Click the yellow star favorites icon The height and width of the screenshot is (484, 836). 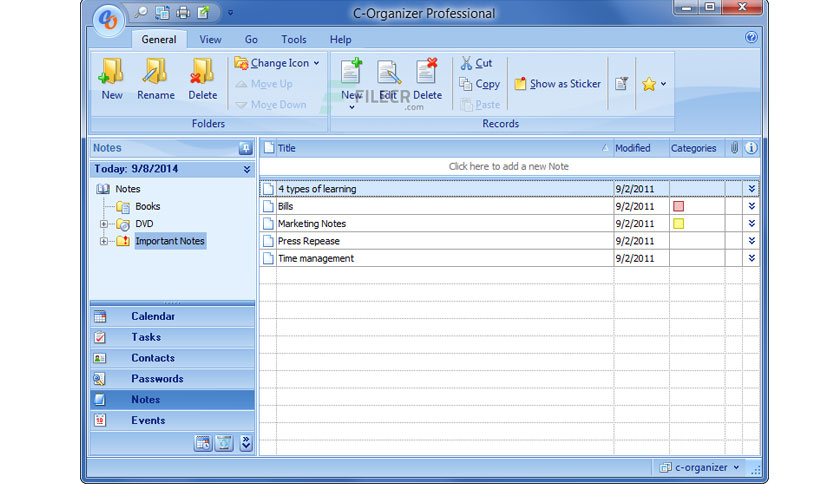(x=649, y=84)
